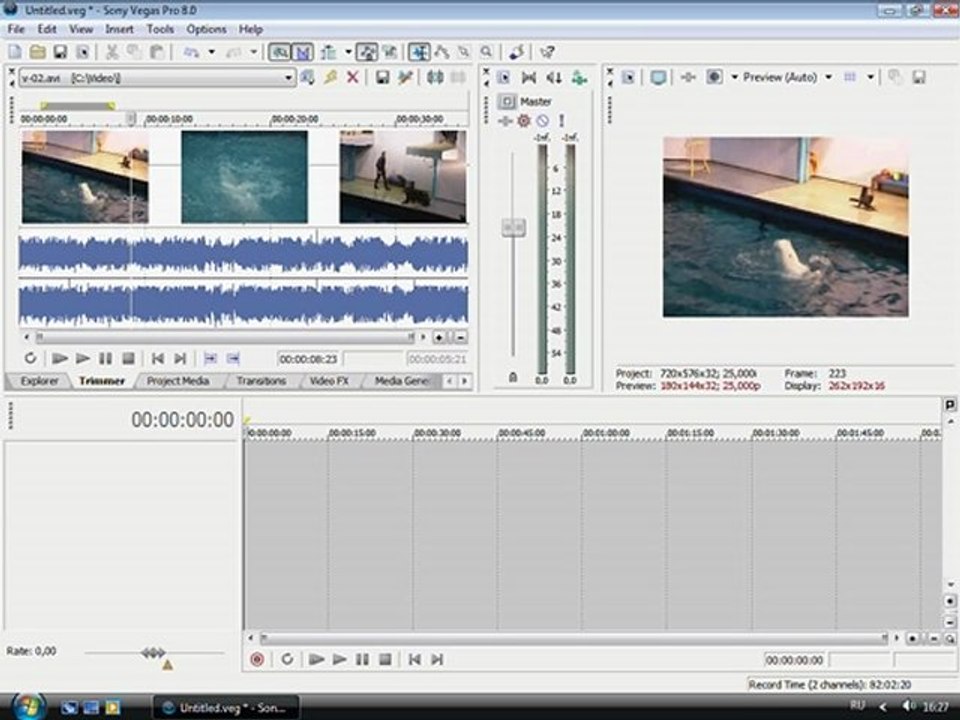Open the Windows Start button
Image resolution: width=960 pixels, height=720 pixels.
tap(27, 707)
